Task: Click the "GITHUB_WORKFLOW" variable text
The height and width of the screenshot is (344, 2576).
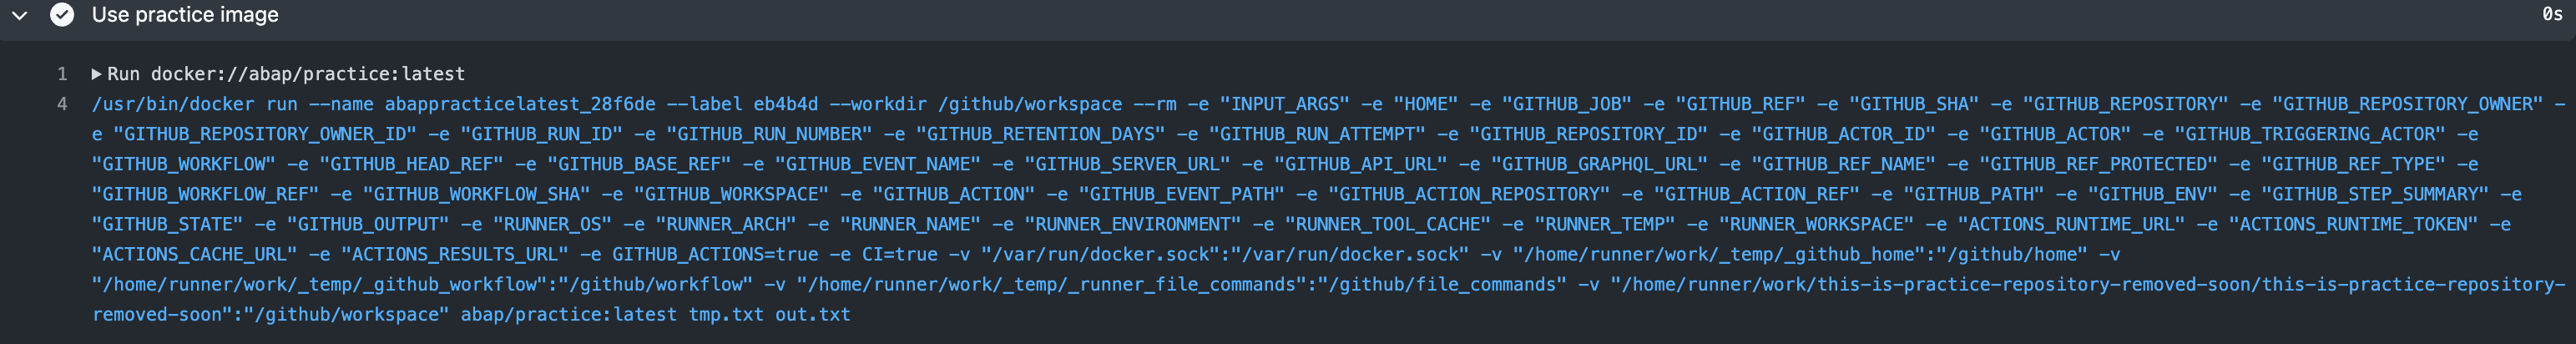Action: 184,164
